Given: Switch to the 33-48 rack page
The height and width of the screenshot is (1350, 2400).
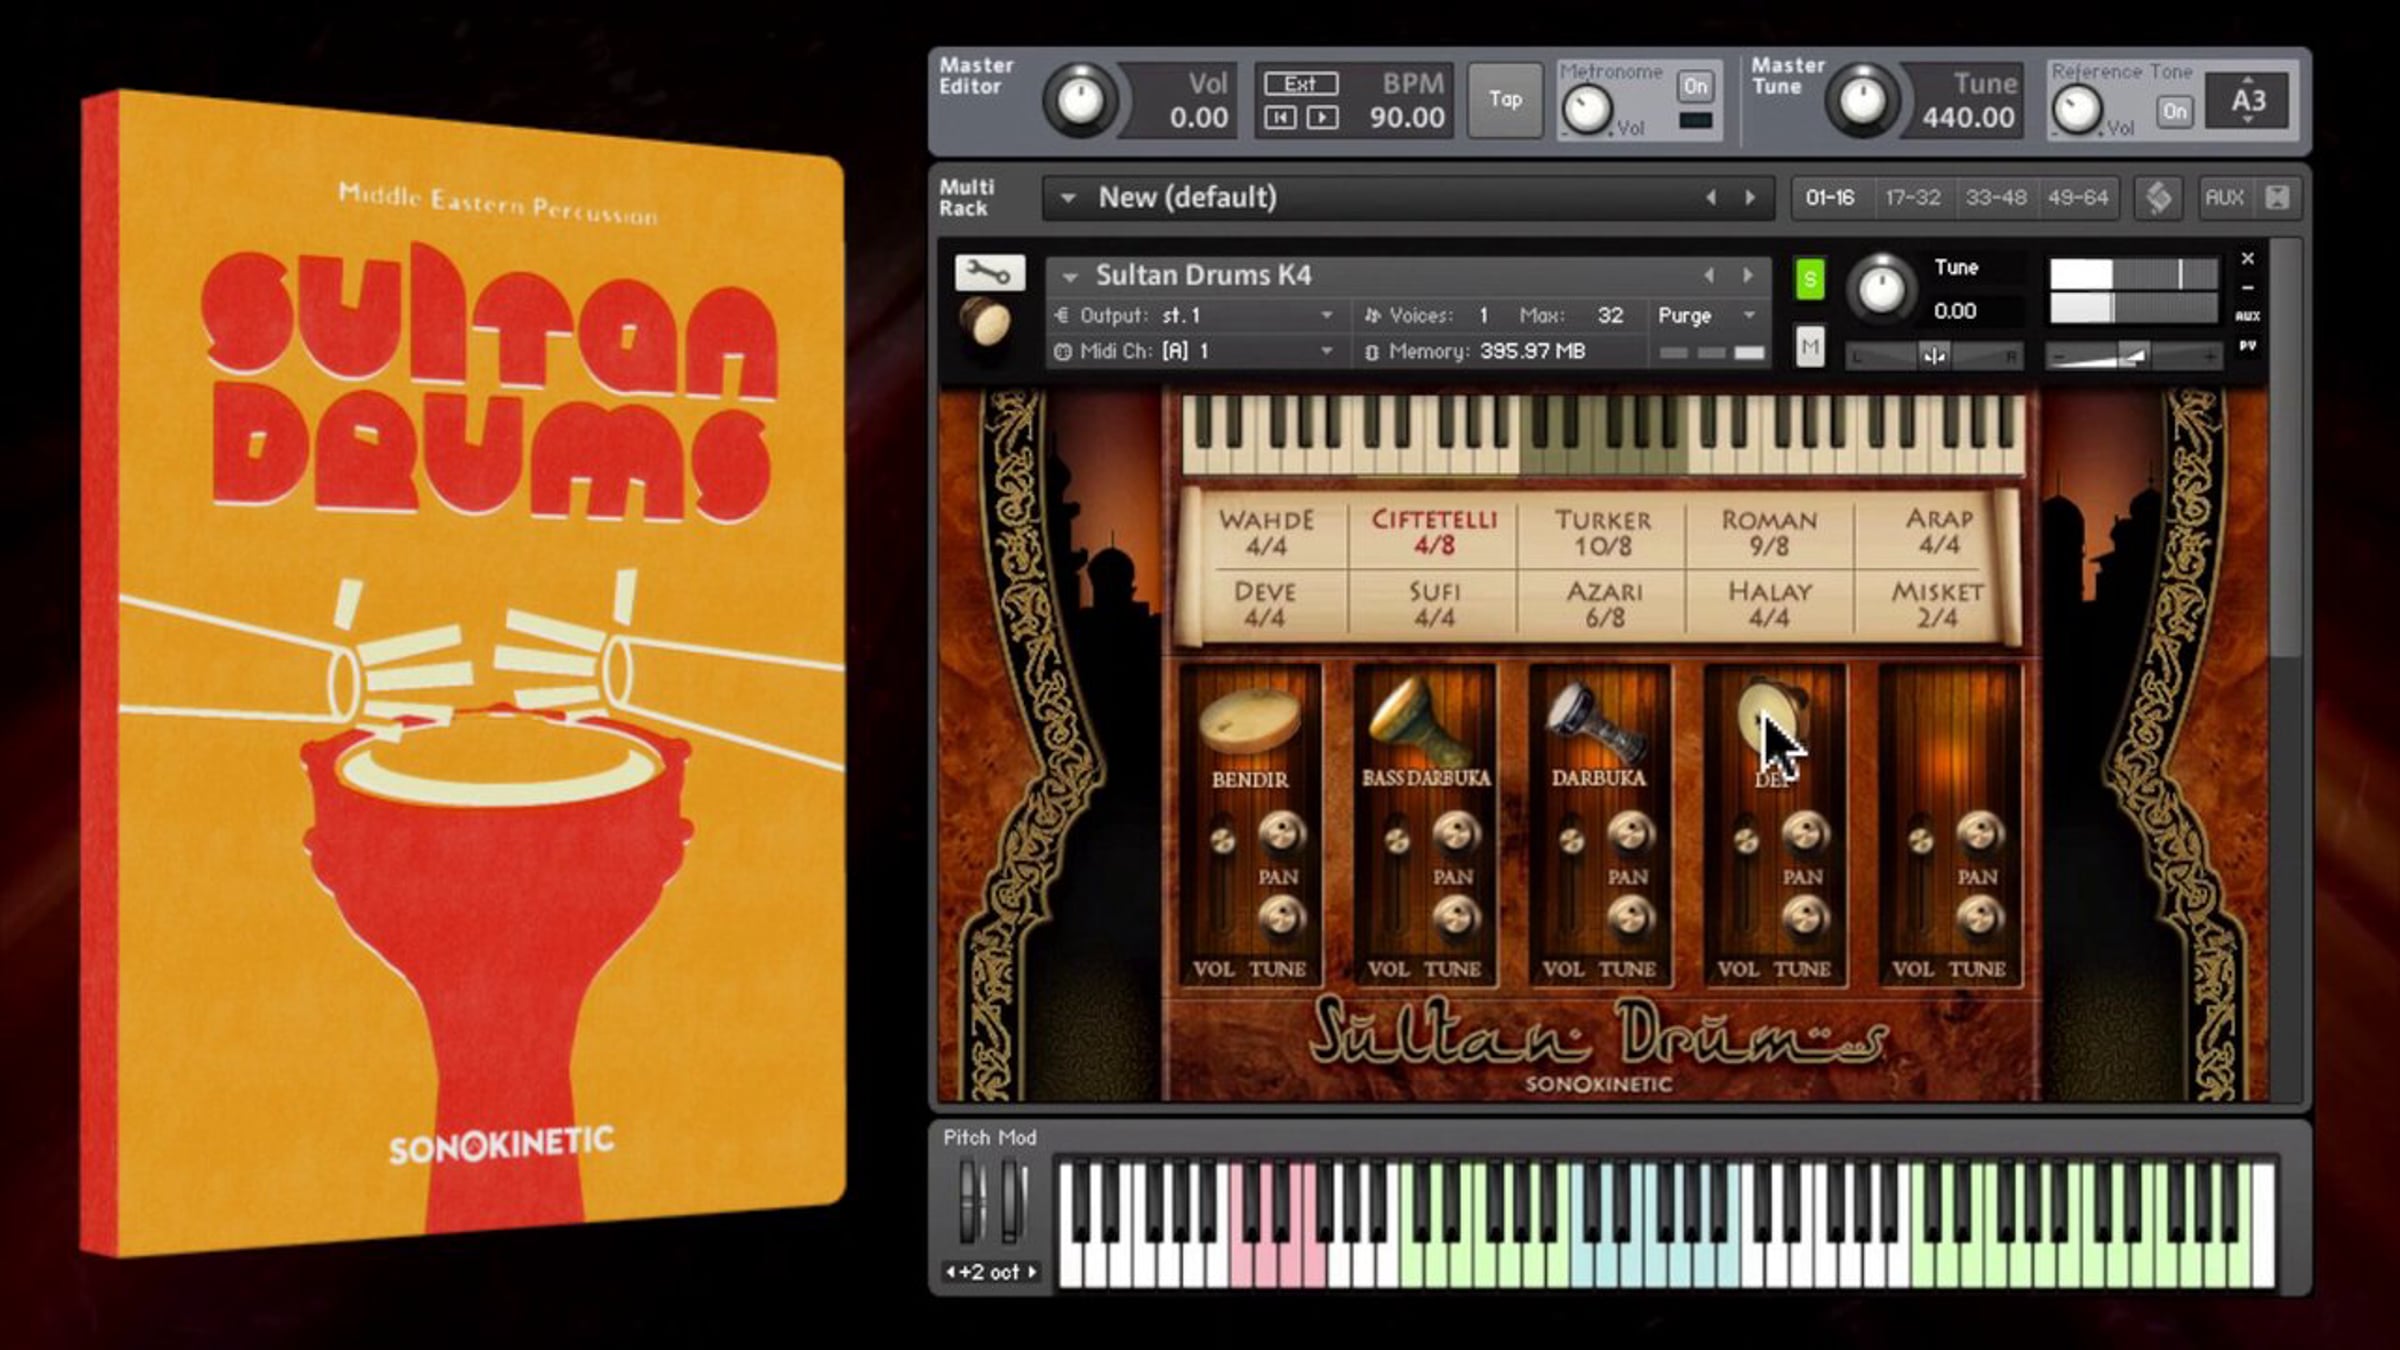Looking at the screenshot, I should pyautogui.click(x=1995, y=198).
